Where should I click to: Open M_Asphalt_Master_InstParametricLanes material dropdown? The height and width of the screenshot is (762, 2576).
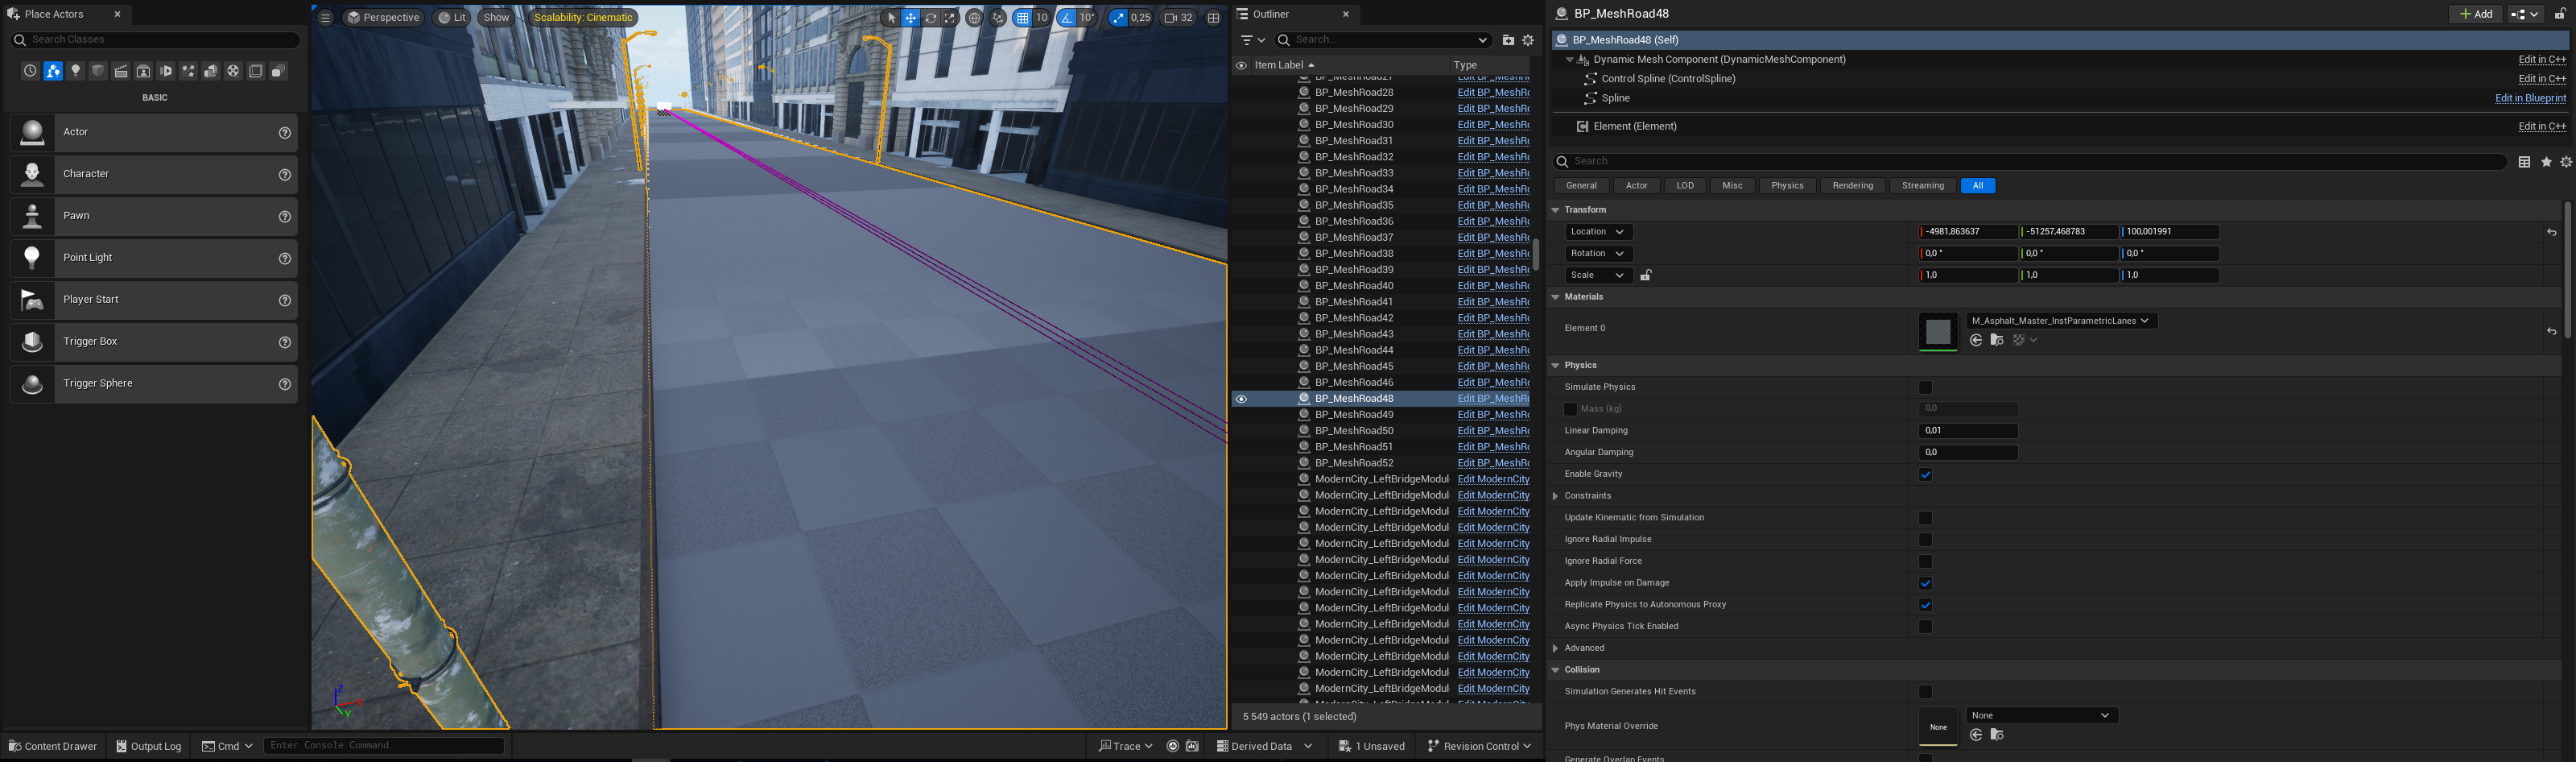click(x=2061, y=321)
